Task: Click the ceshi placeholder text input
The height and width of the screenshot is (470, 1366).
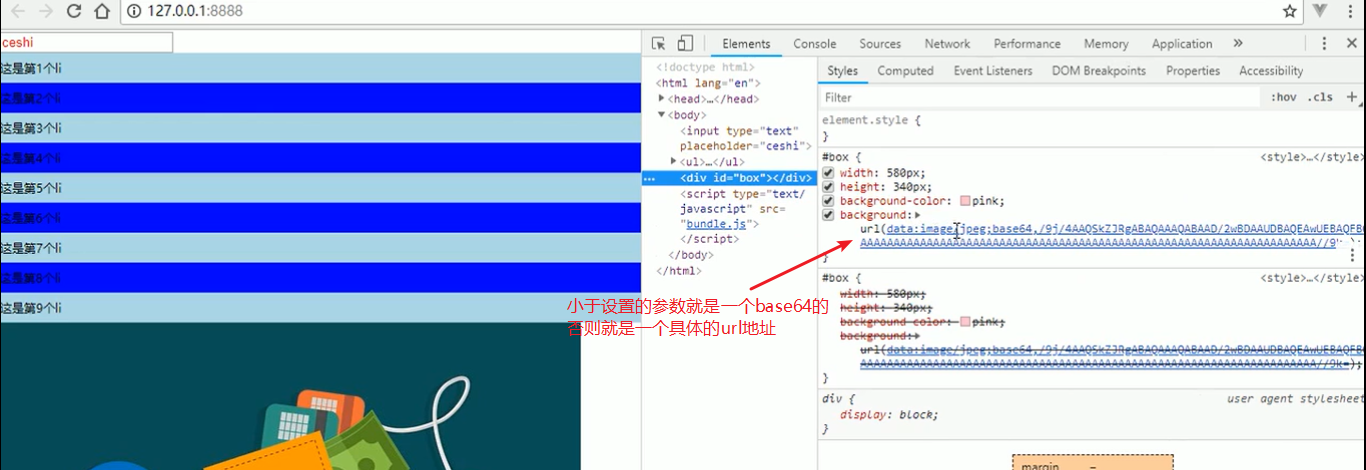Action: tap(86, 43)
